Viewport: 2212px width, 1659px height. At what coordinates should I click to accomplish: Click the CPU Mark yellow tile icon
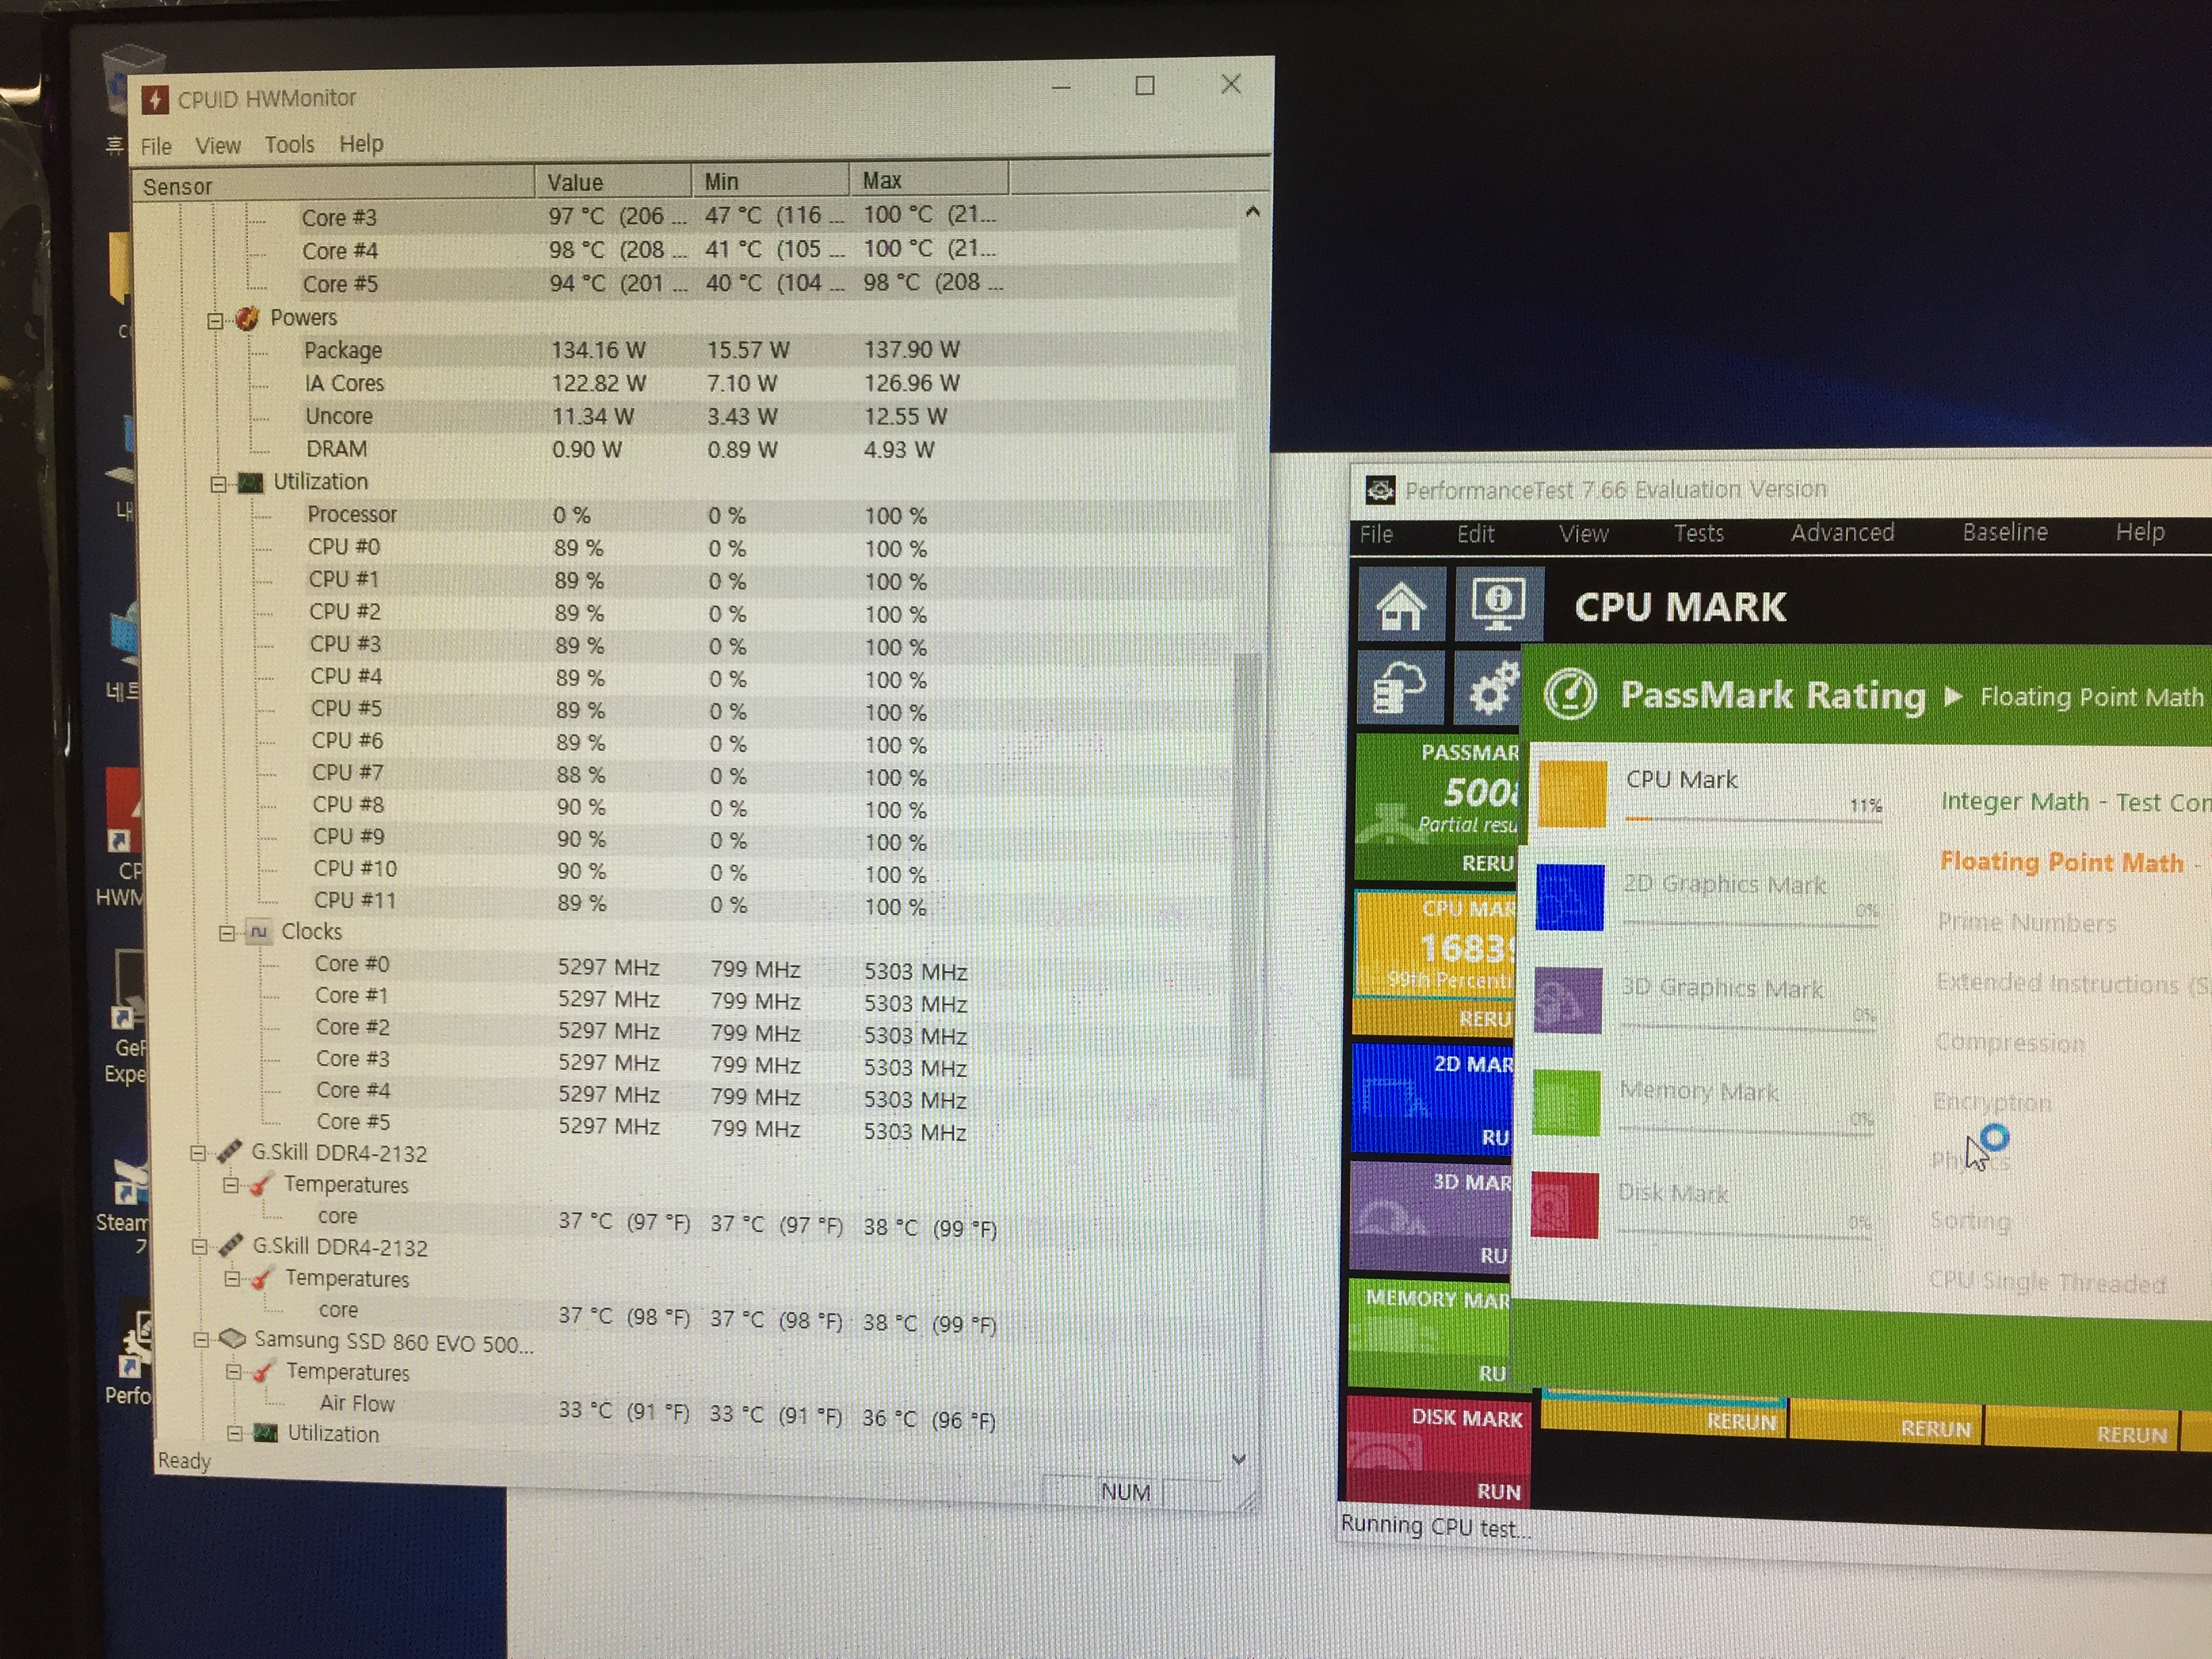pos(1573,794)
